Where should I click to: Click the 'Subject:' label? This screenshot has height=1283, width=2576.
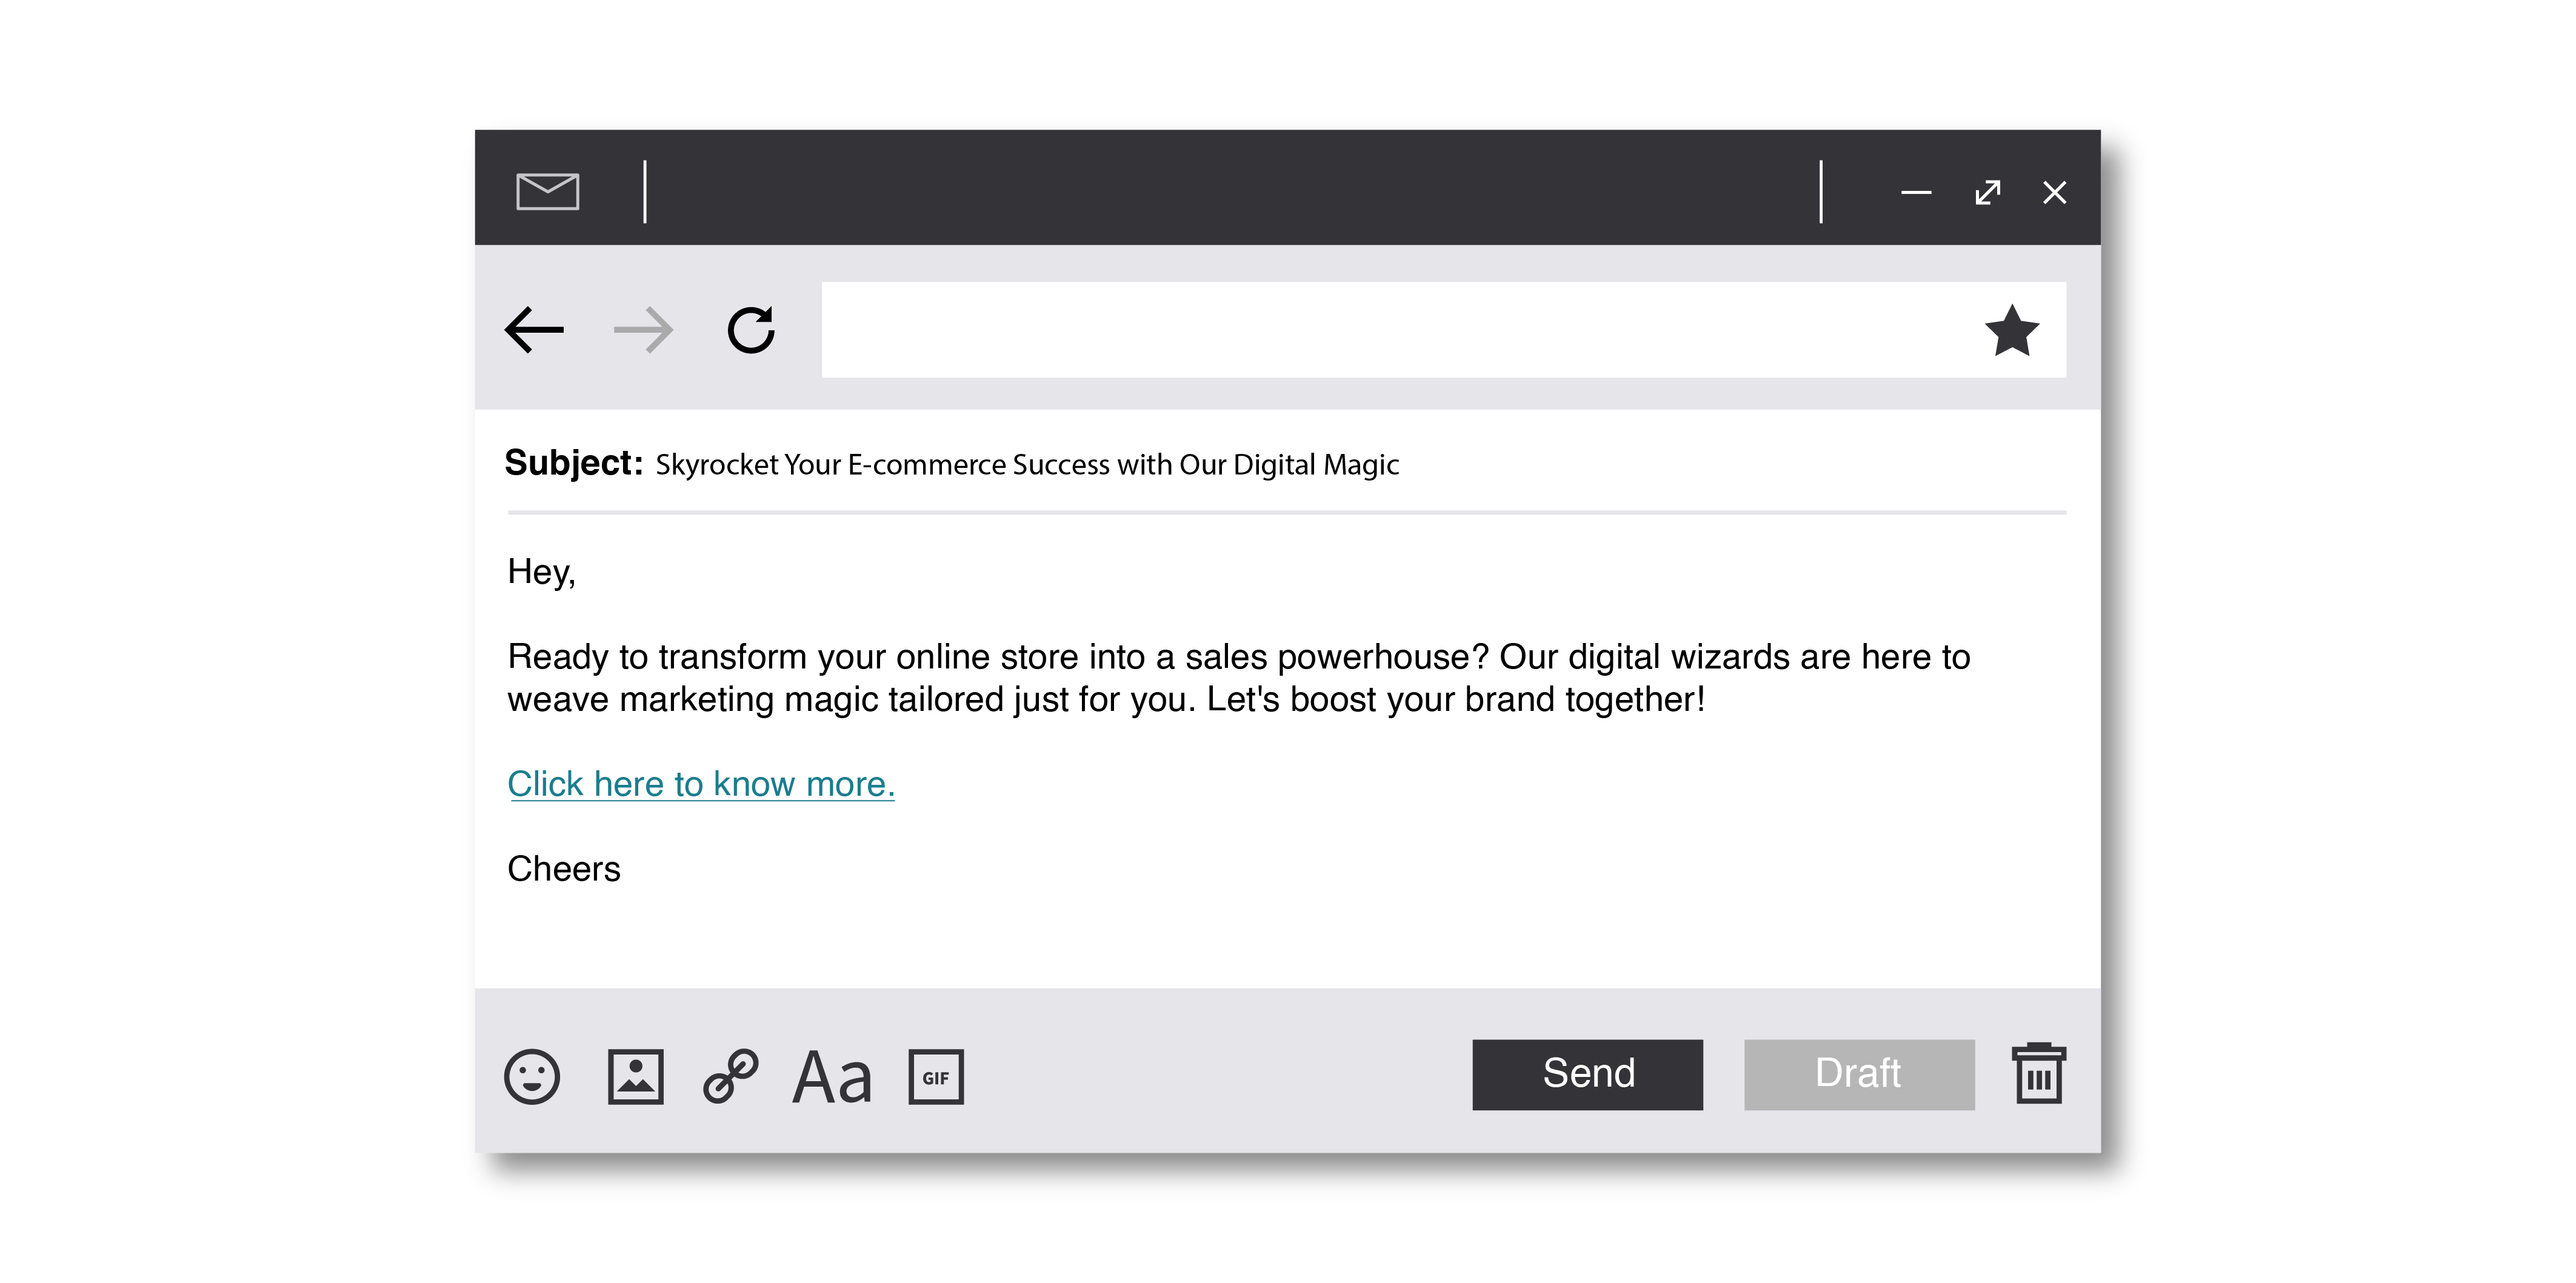[x=574, y=463]
